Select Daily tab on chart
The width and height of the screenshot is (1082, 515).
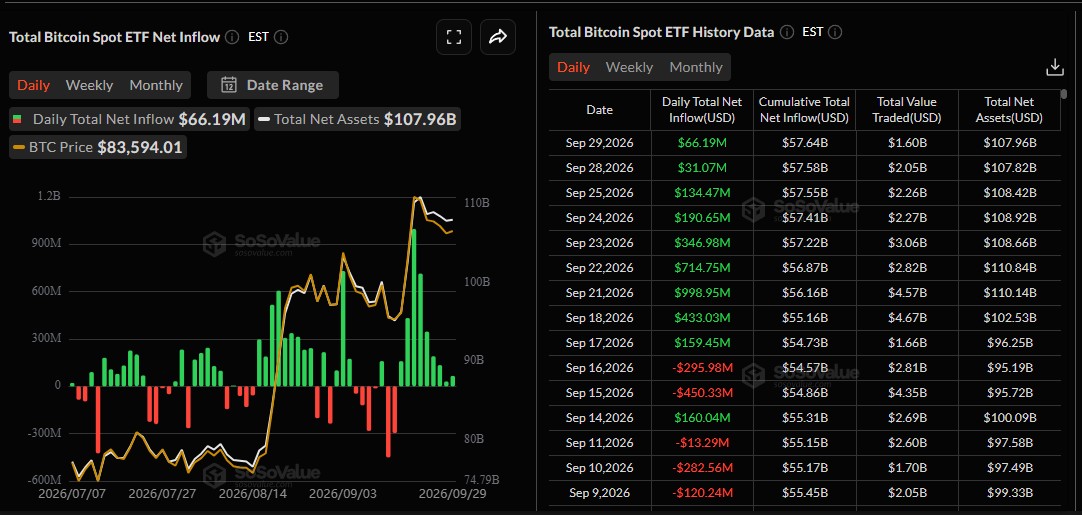pos(33,85)
